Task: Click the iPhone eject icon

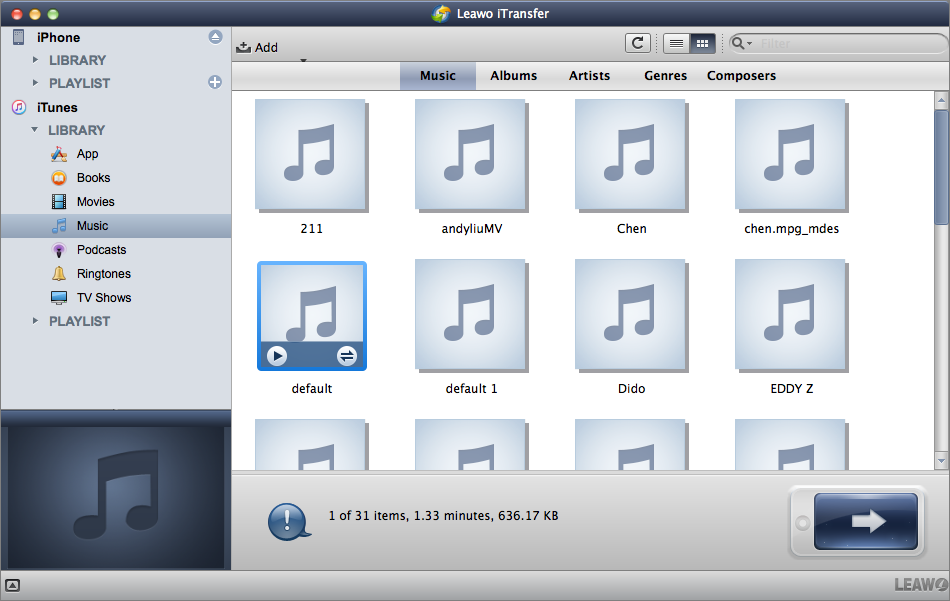Action: tap(215, 37)
